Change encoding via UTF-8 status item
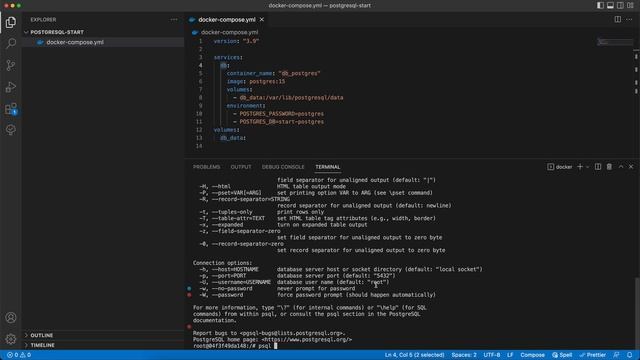Screen dimensions: 640x360 point(492,355)
